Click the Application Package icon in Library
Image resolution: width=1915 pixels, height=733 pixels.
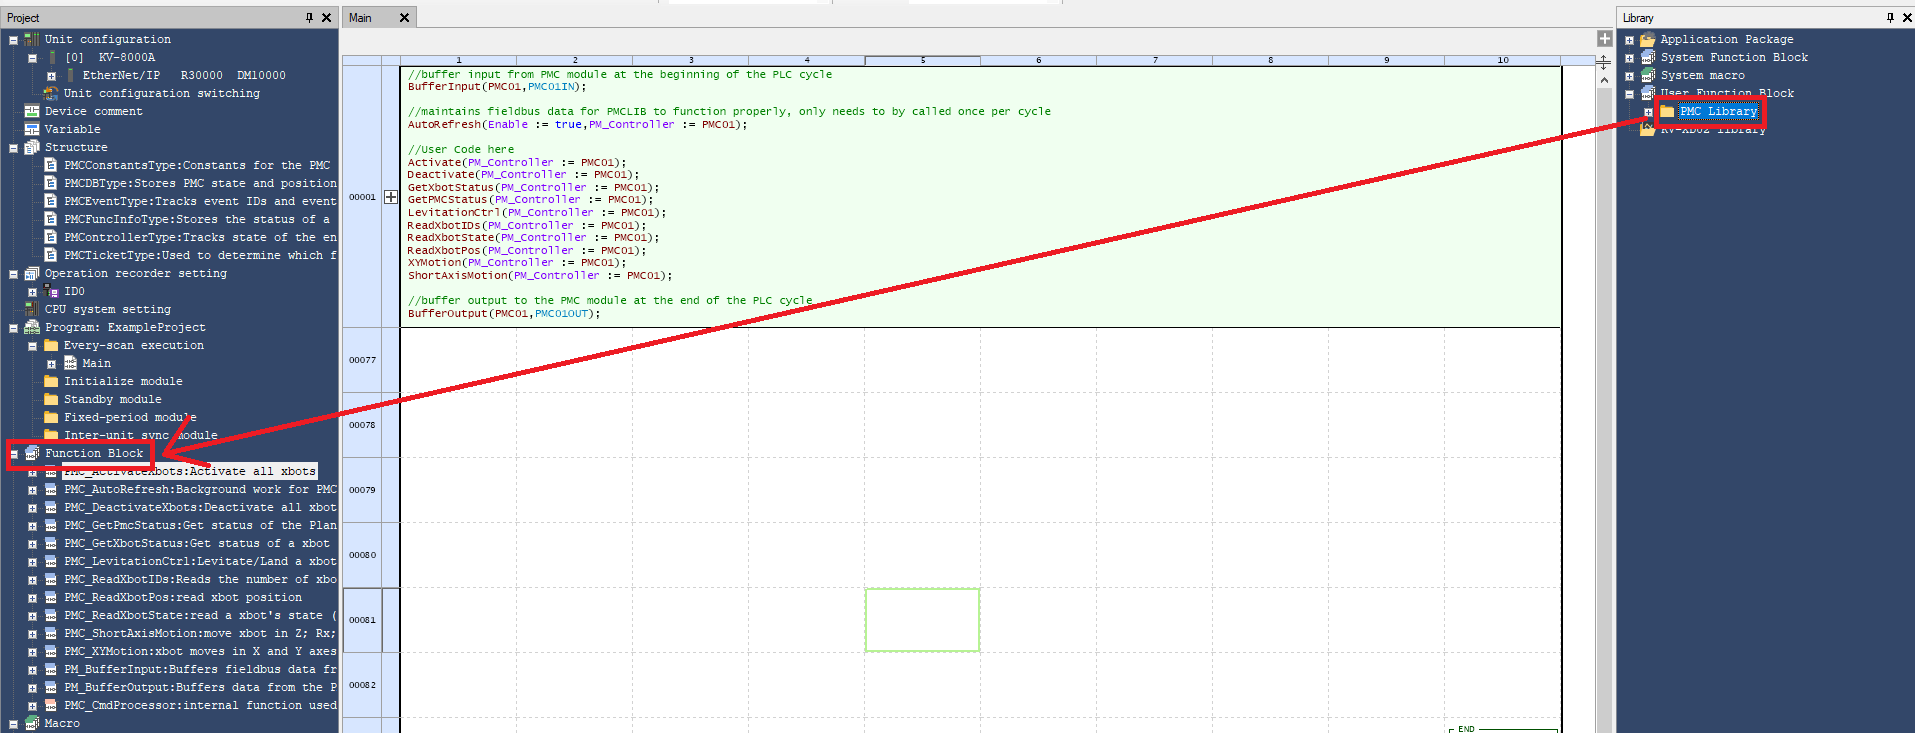click(x=1647, y=39)
